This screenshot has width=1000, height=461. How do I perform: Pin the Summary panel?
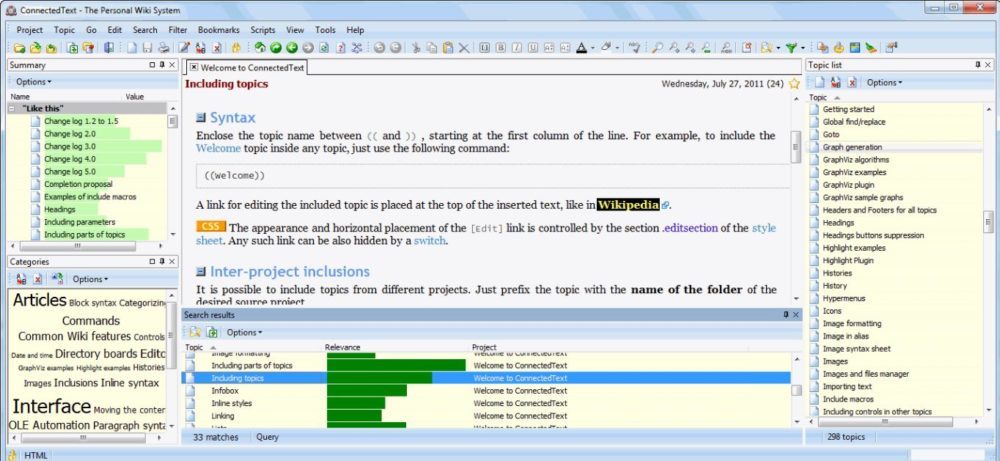pyautogui.click(x=161, y=65)
